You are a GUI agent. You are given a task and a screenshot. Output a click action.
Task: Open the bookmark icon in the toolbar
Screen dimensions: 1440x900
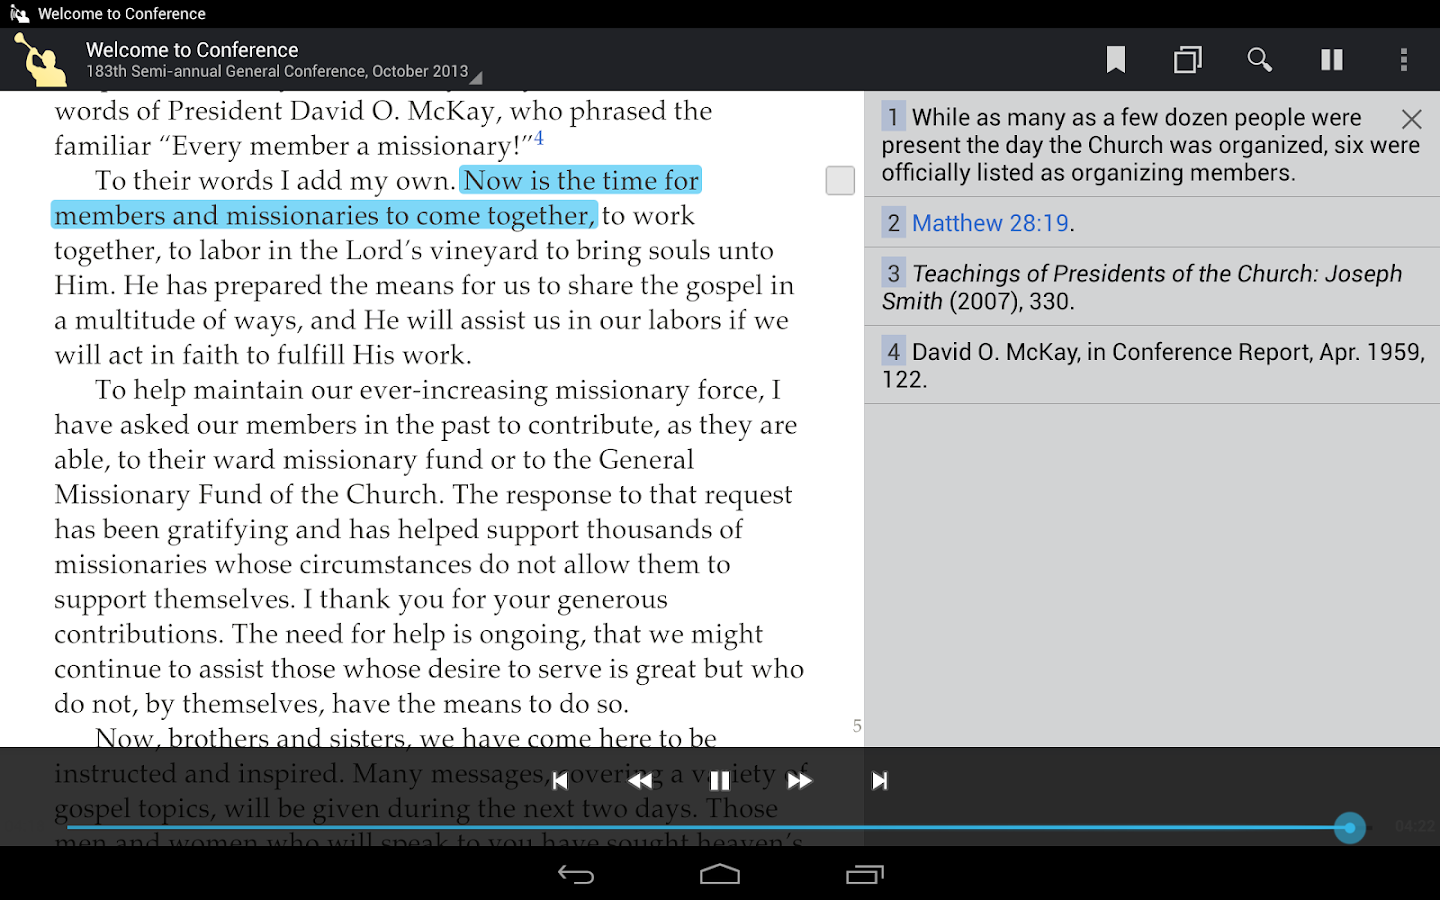(1116, 60)
